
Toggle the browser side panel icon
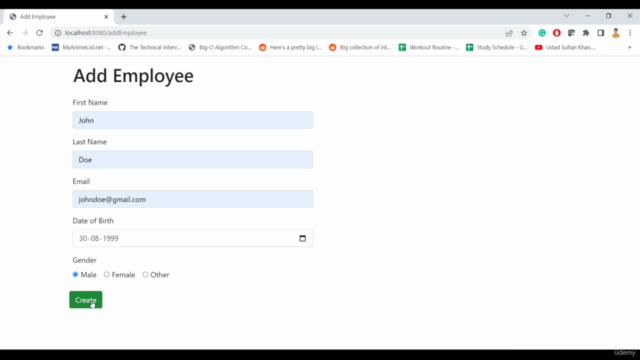[x=601, y=33]
